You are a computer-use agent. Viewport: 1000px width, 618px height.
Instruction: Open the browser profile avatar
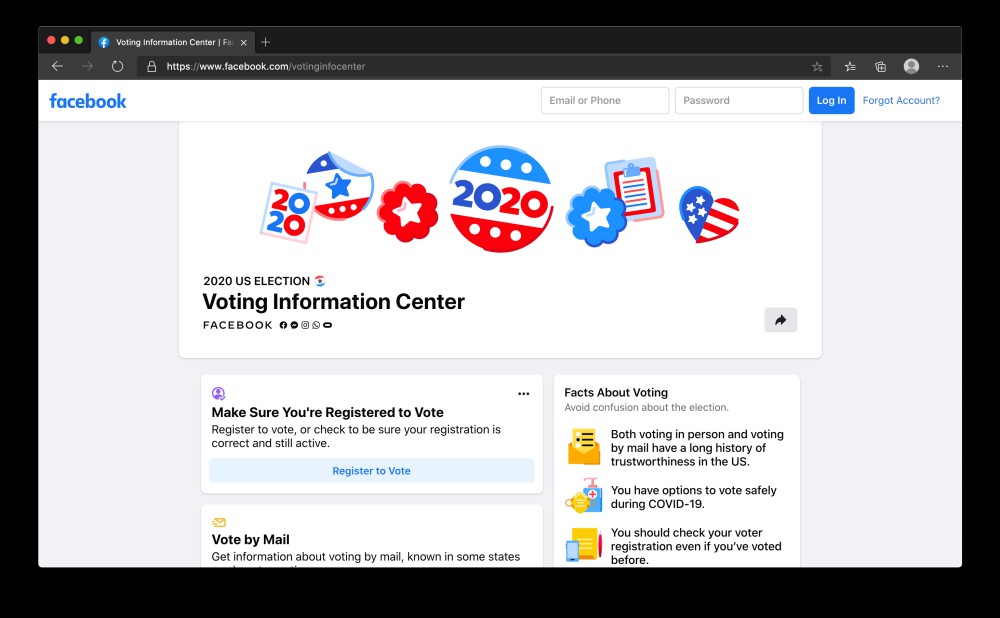coord(911,66)
